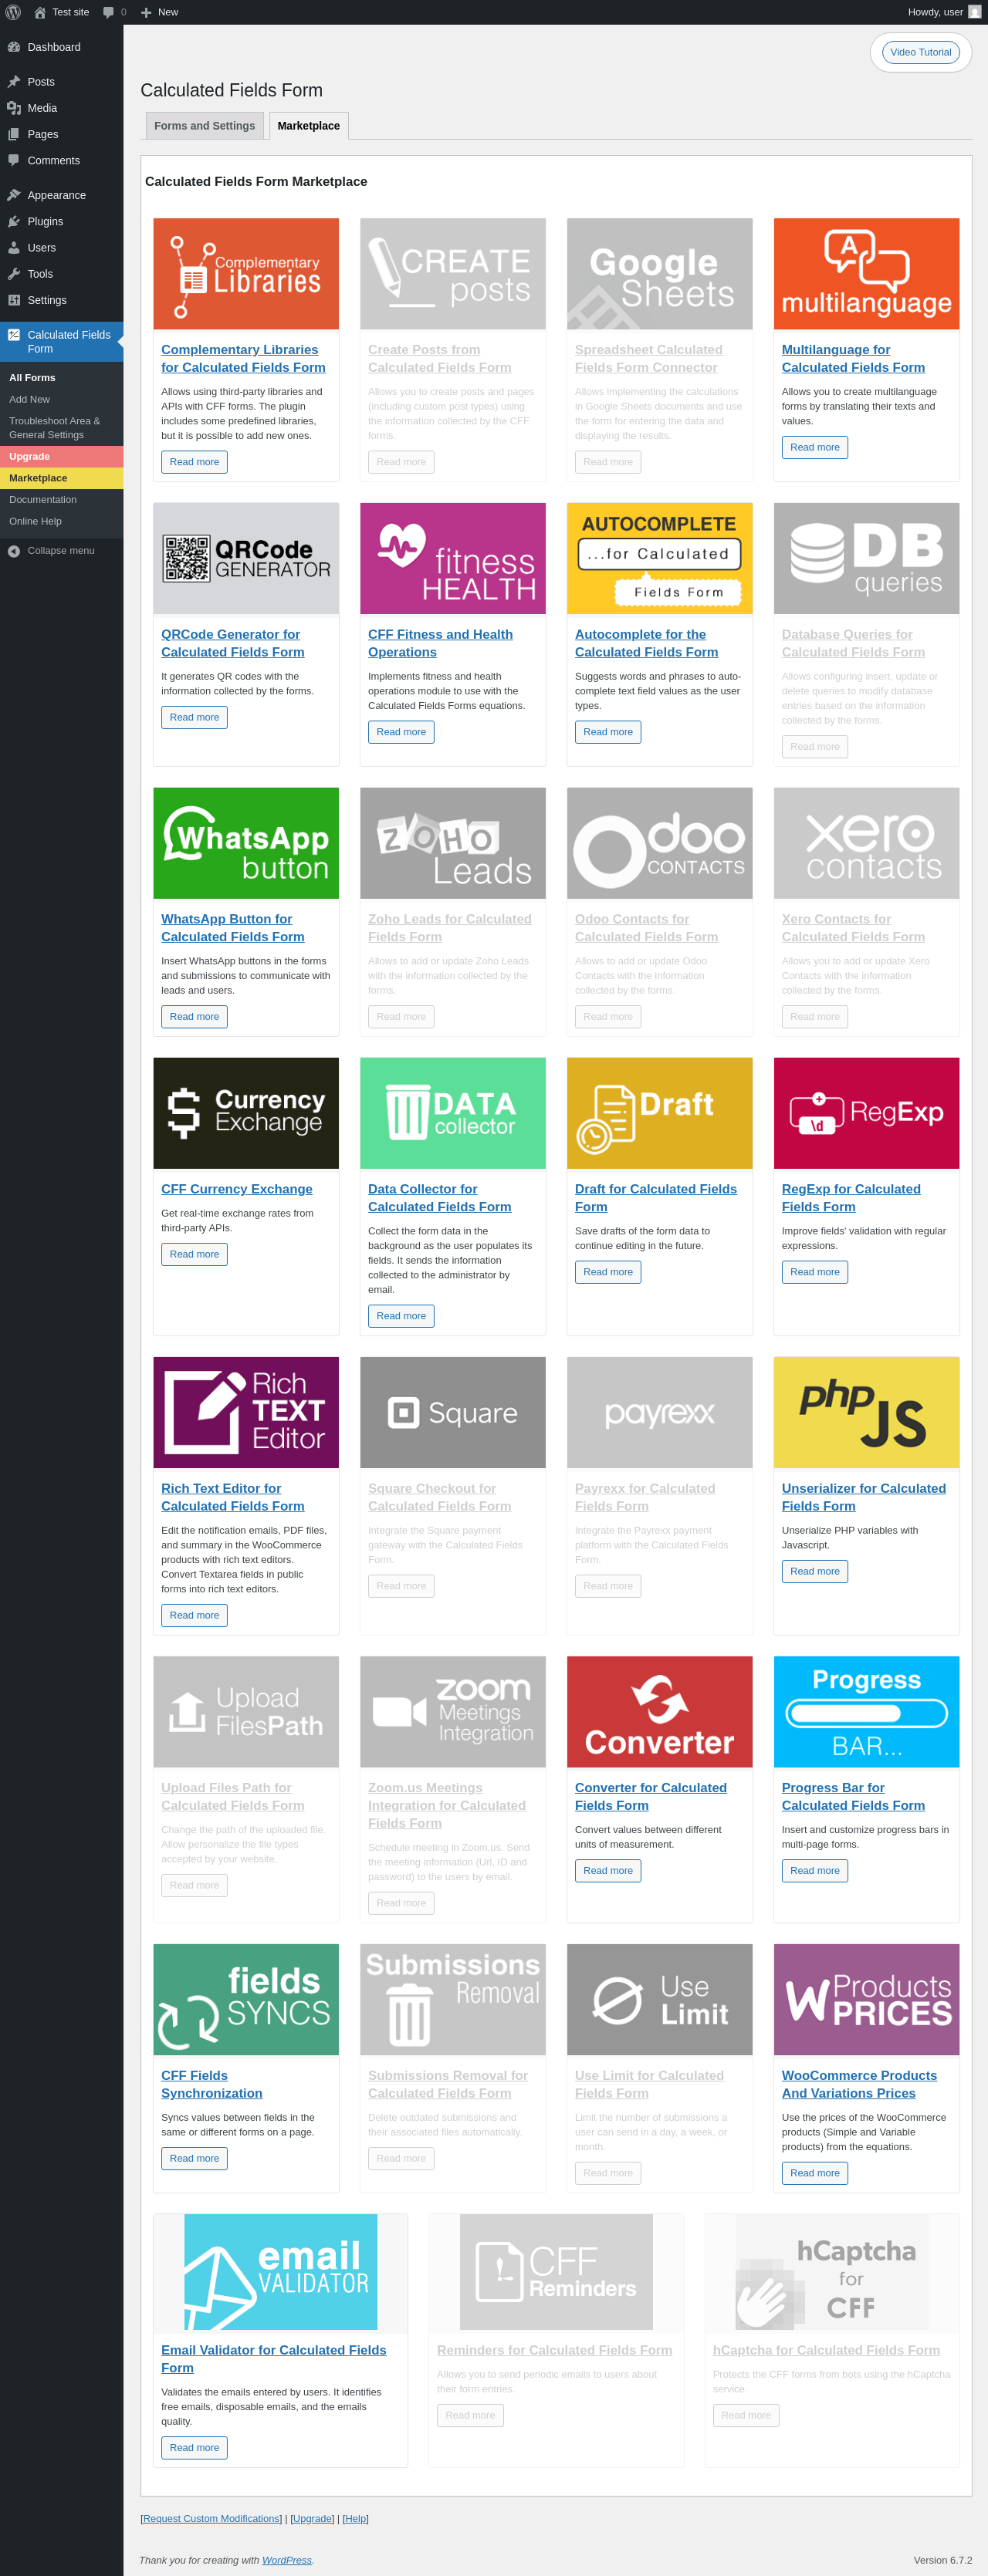Open Troubleshoot Area & General Settings
This screenshot has height=2576, width=988.
click(55, 428)
